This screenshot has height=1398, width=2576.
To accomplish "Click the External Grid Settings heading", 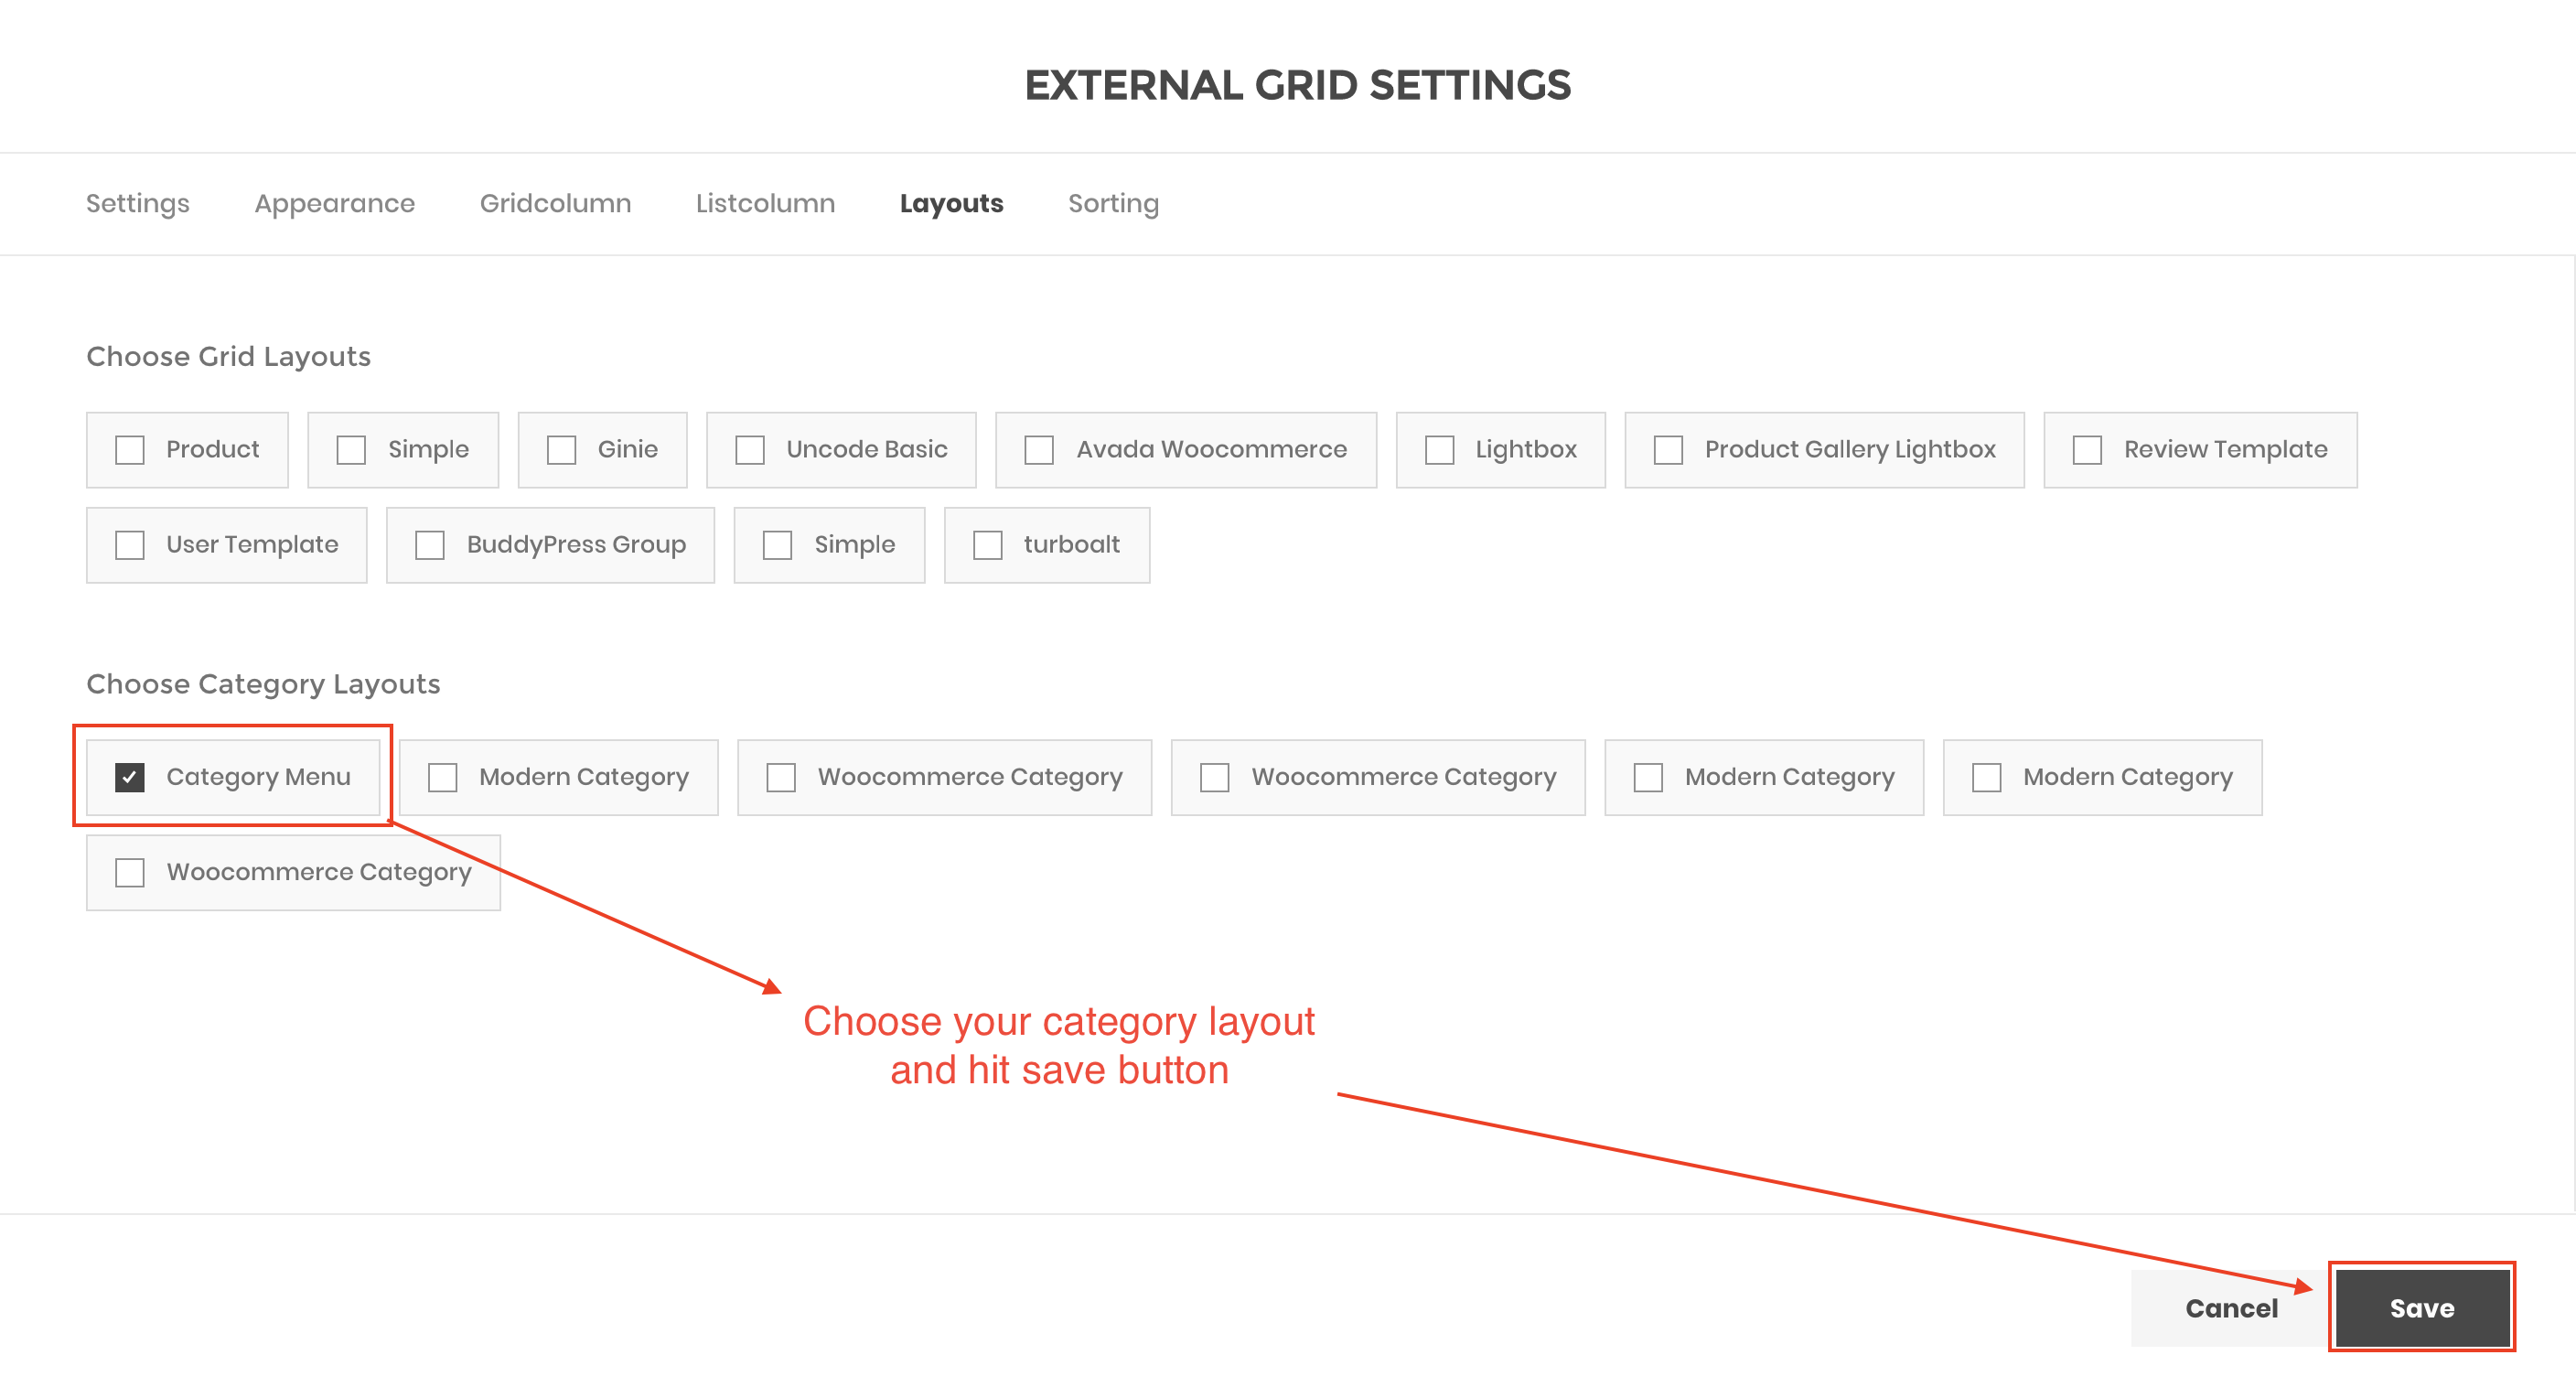I will (1297, 85).
